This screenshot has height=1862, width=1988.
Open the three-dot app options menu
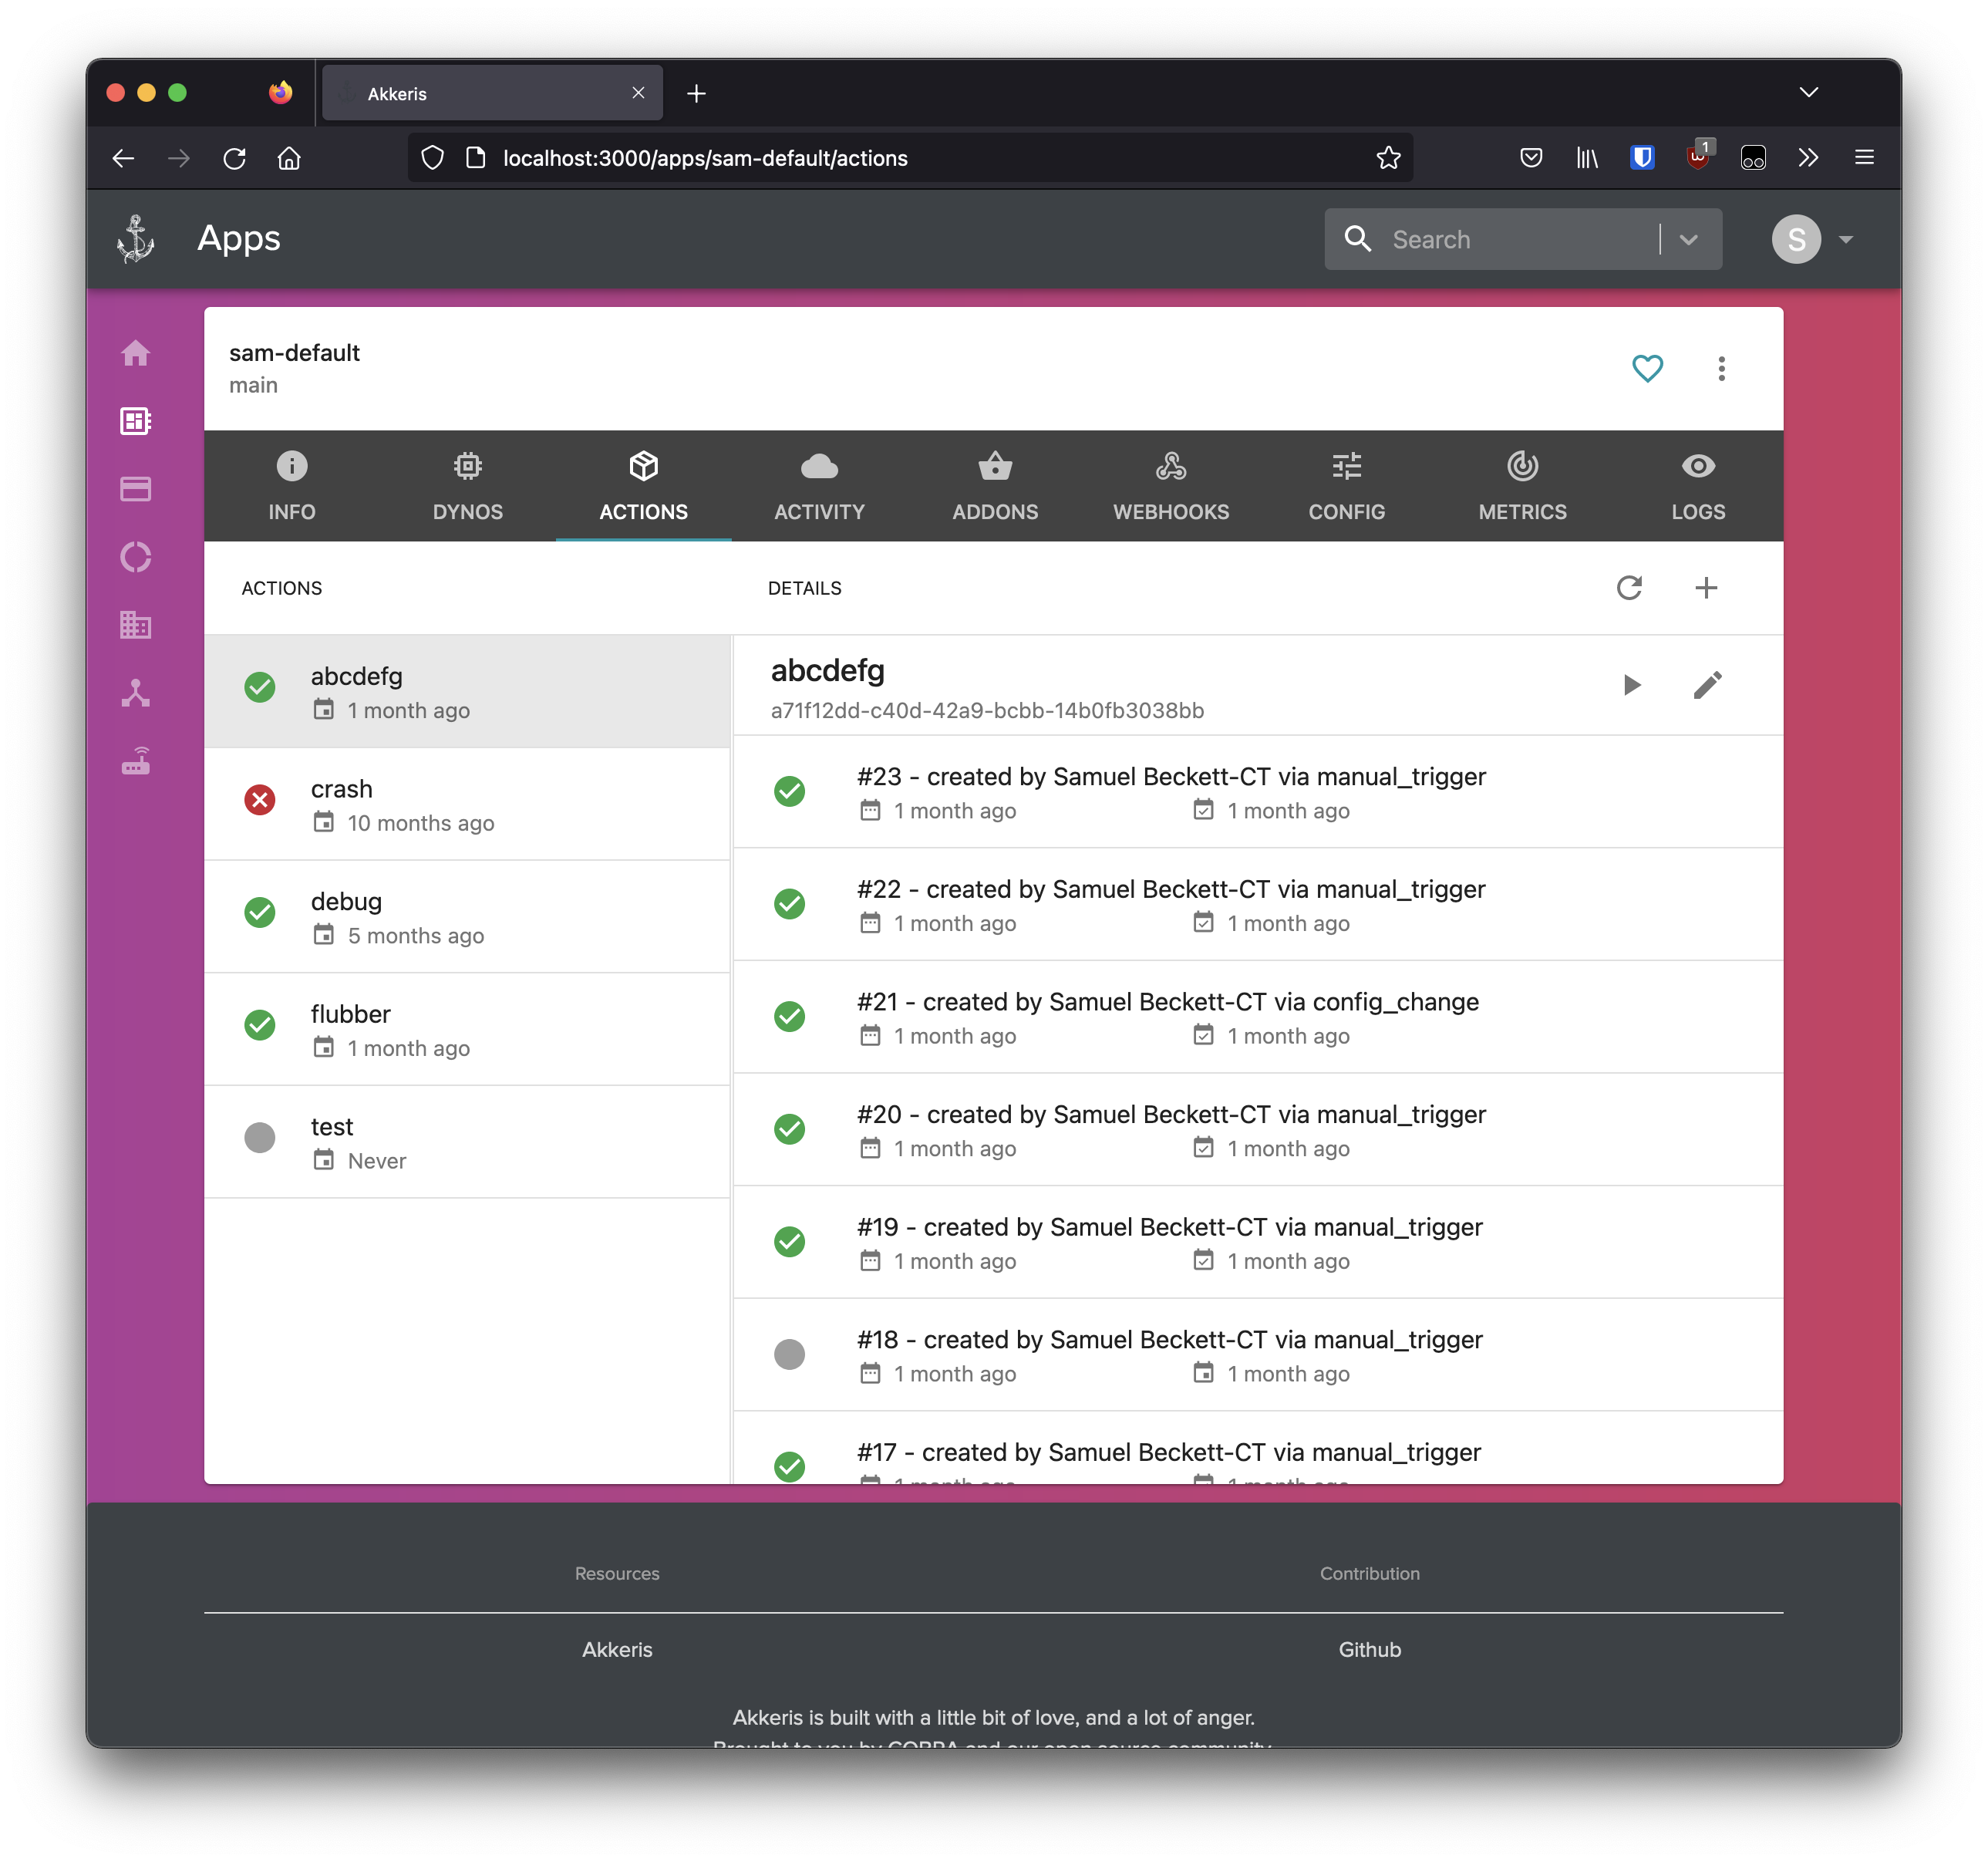click(1721, 369)
